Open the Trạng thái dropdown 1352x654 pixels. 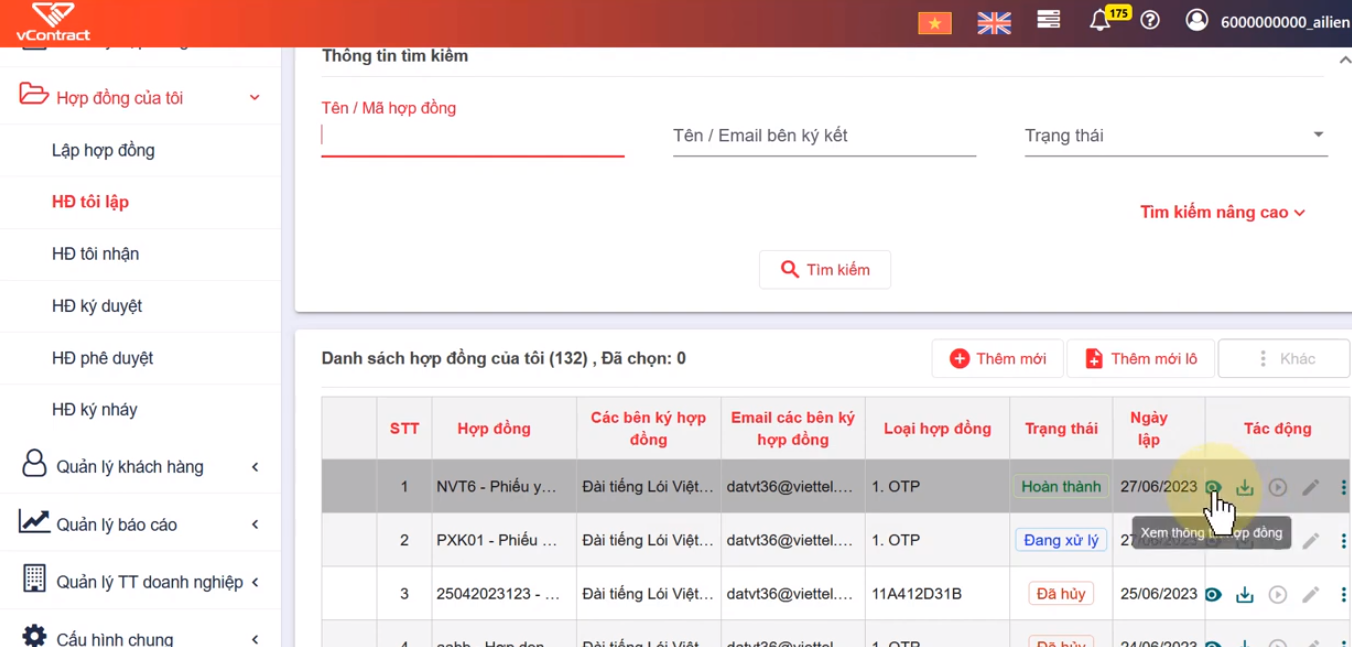click(x=1176, y=136)
